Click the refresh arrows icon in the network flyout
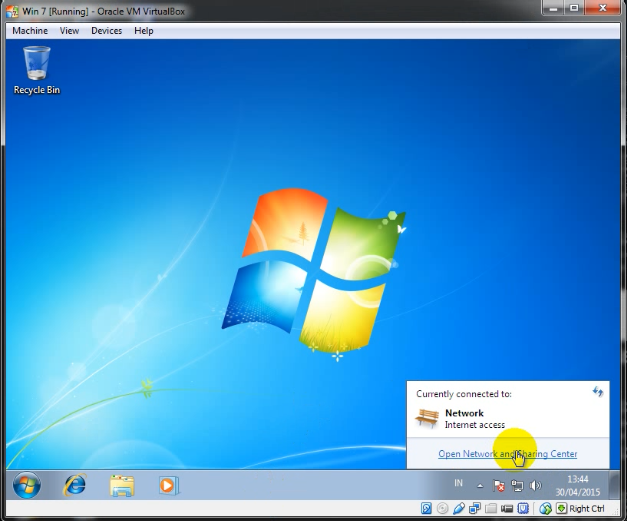The width and height of the screenshot is (627, 521). tap(598, 391)
